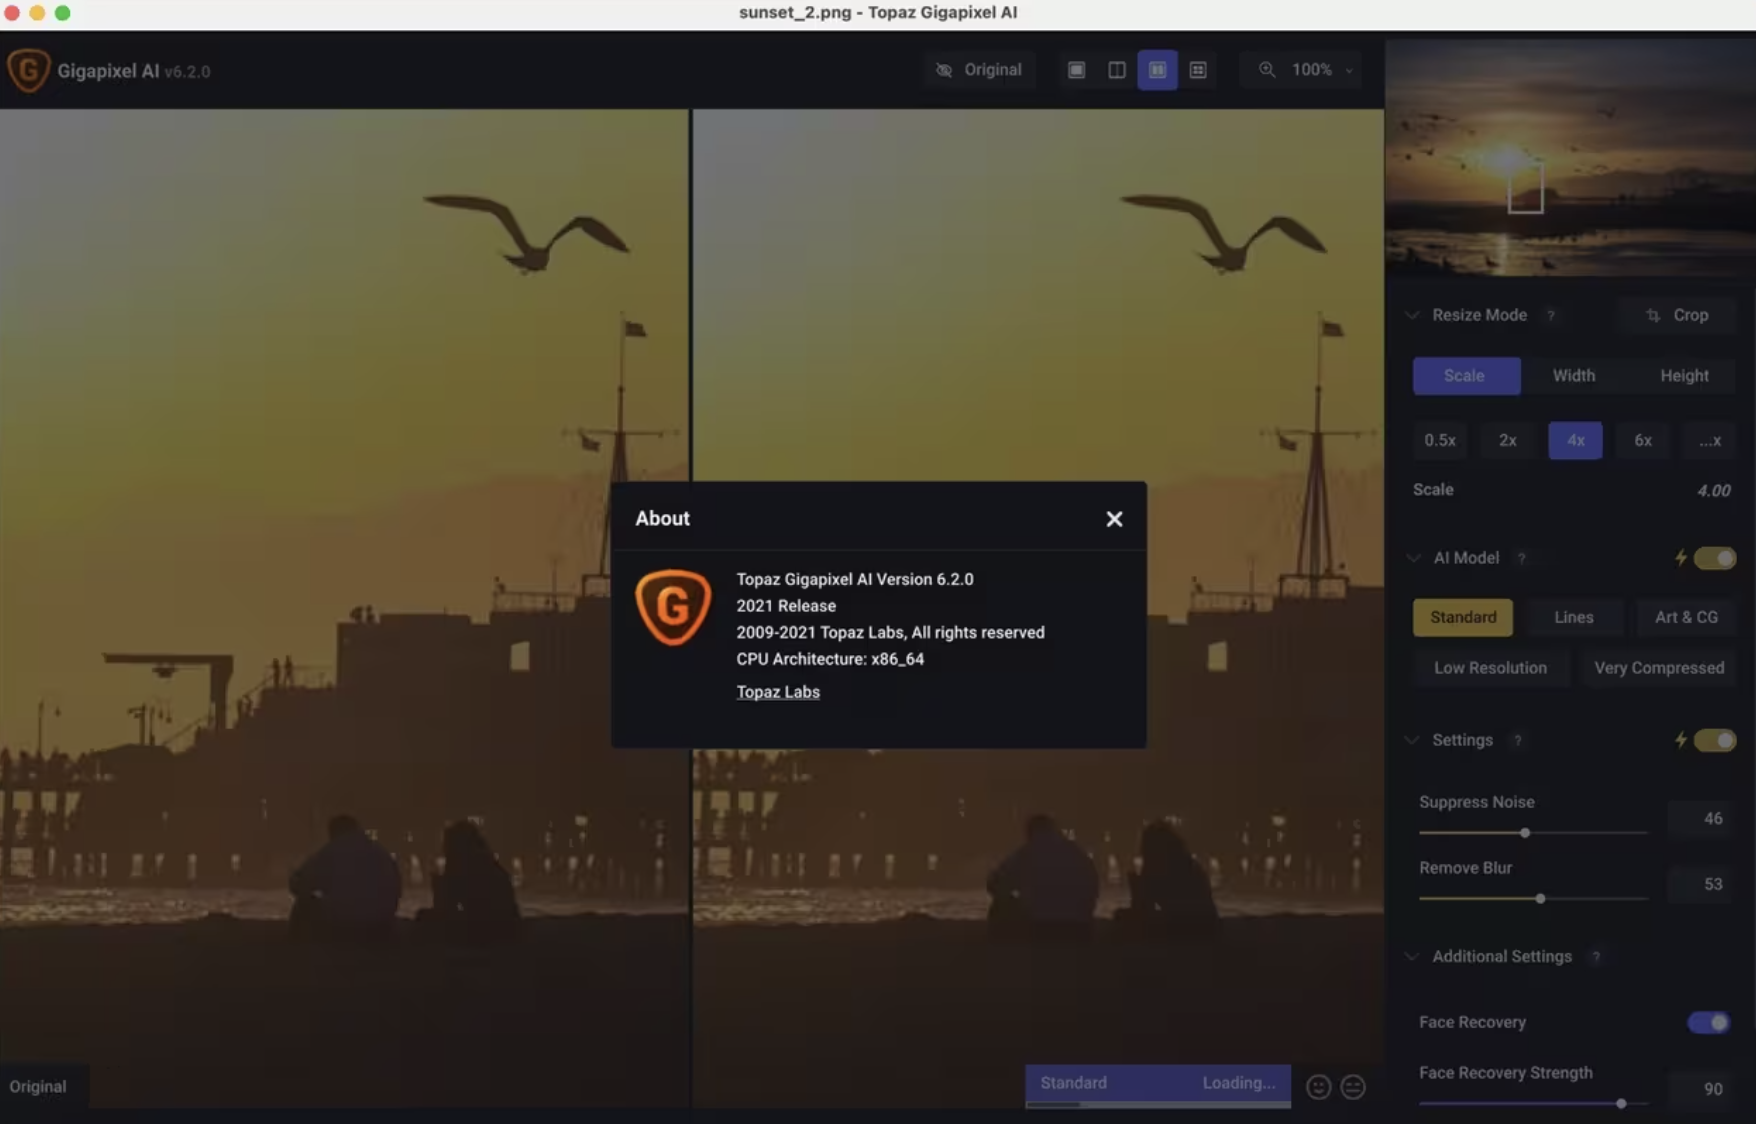Click the happy face feedback icon

(x=1318, y=1087)
